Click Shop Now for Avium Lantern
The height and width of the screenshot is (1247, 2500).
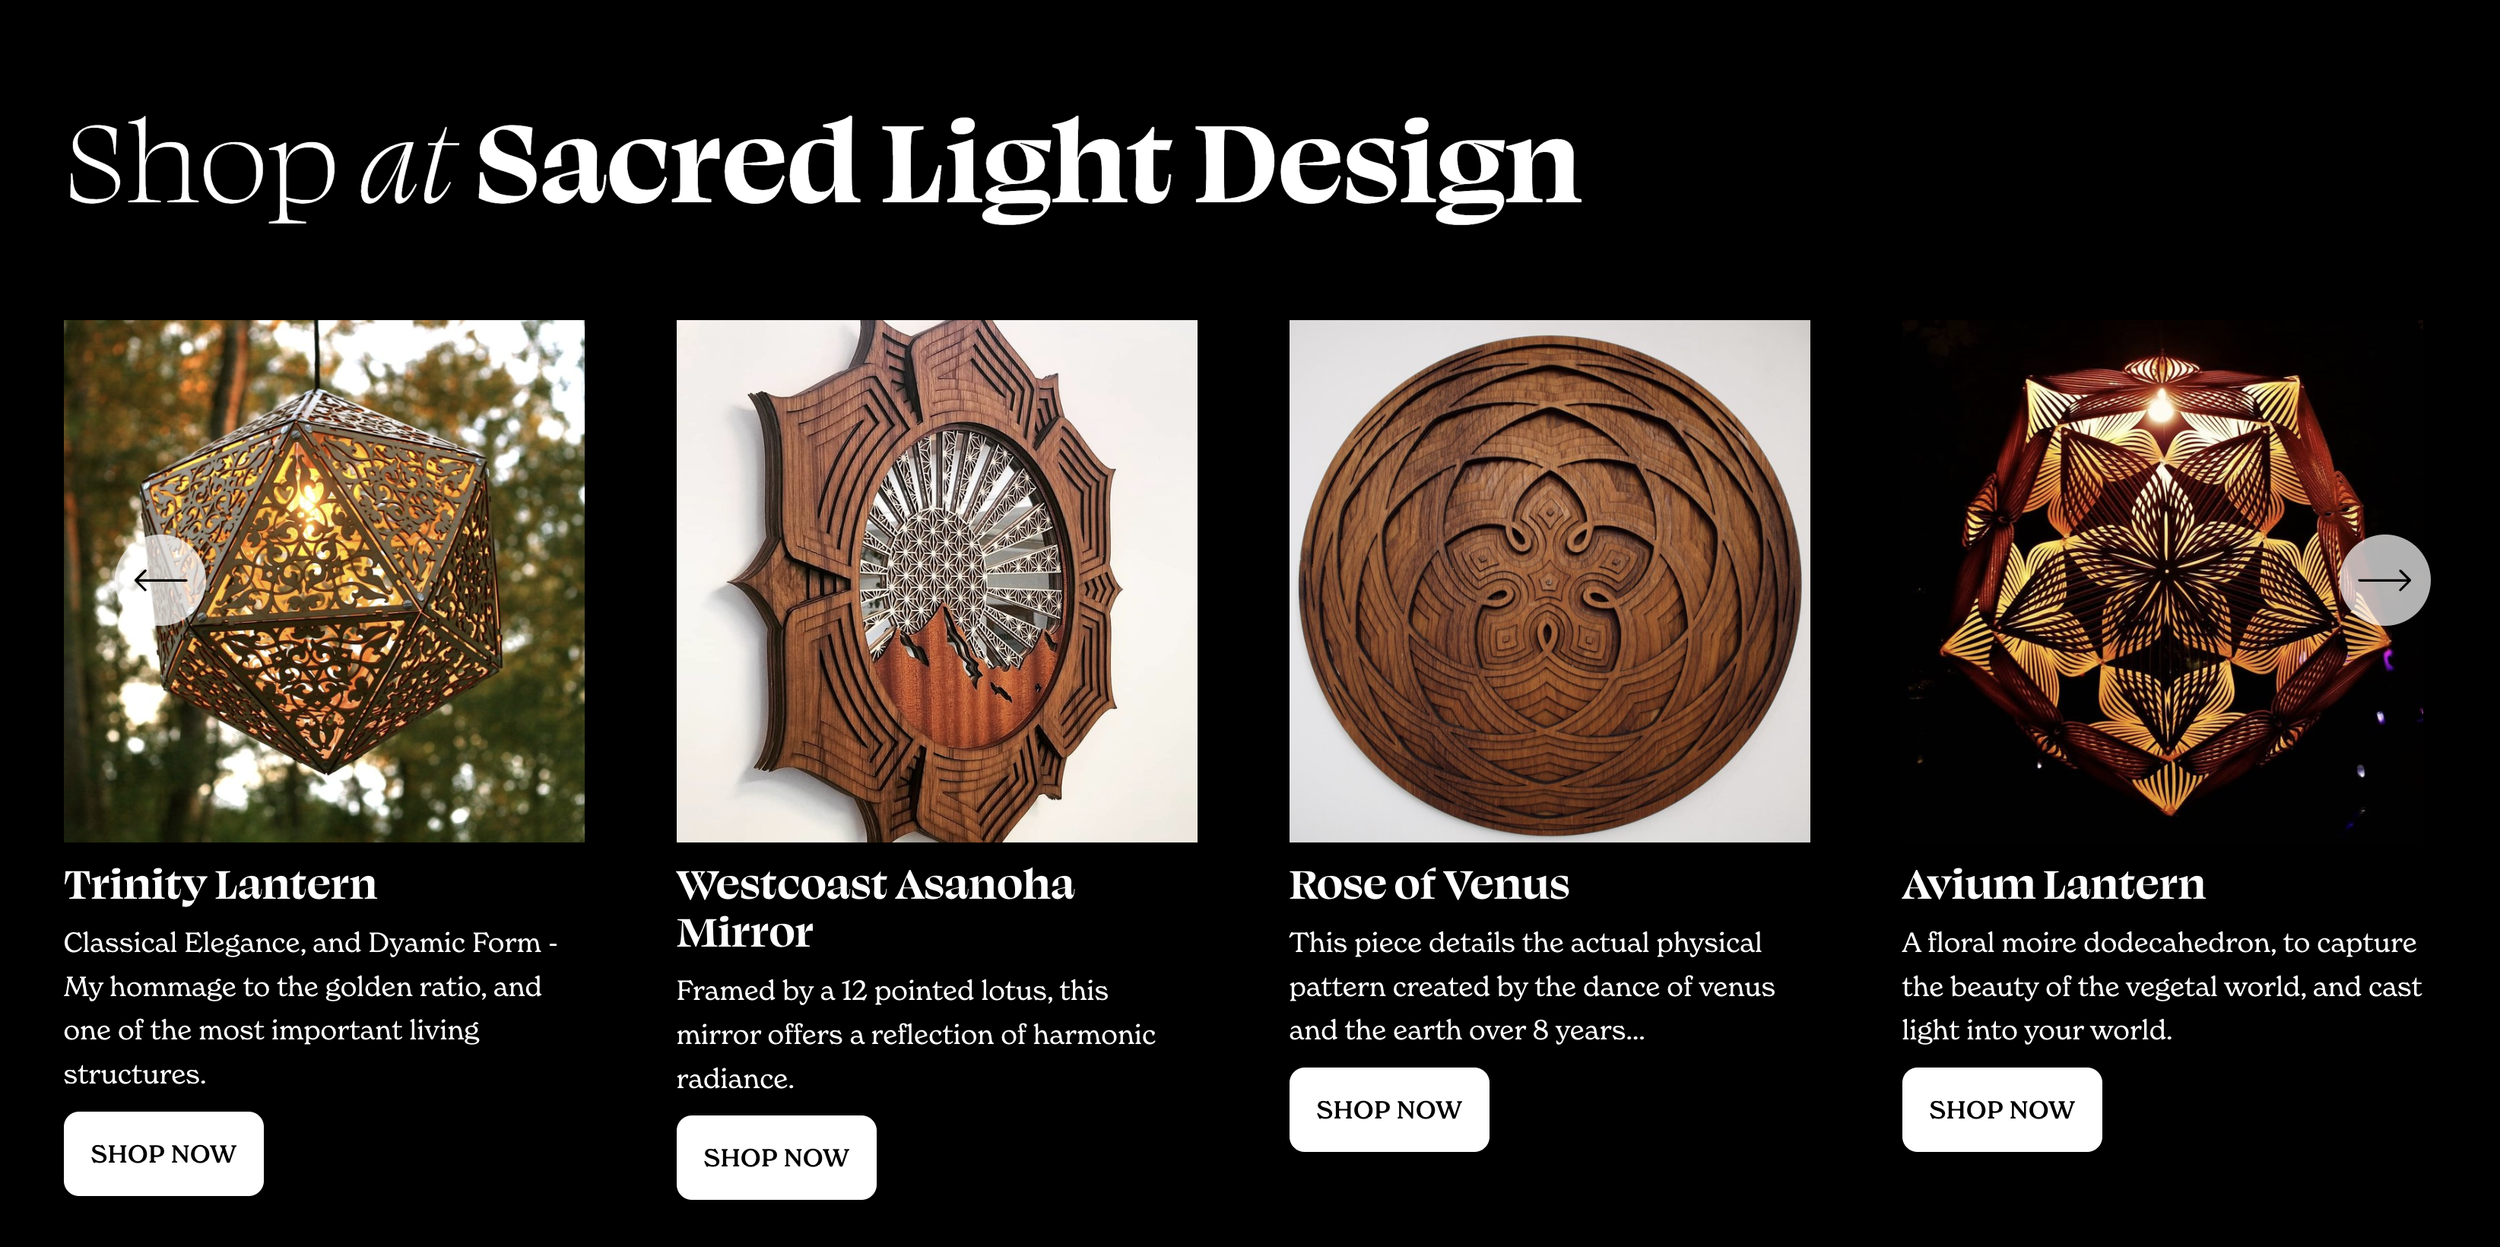tap(2002, 1110)
